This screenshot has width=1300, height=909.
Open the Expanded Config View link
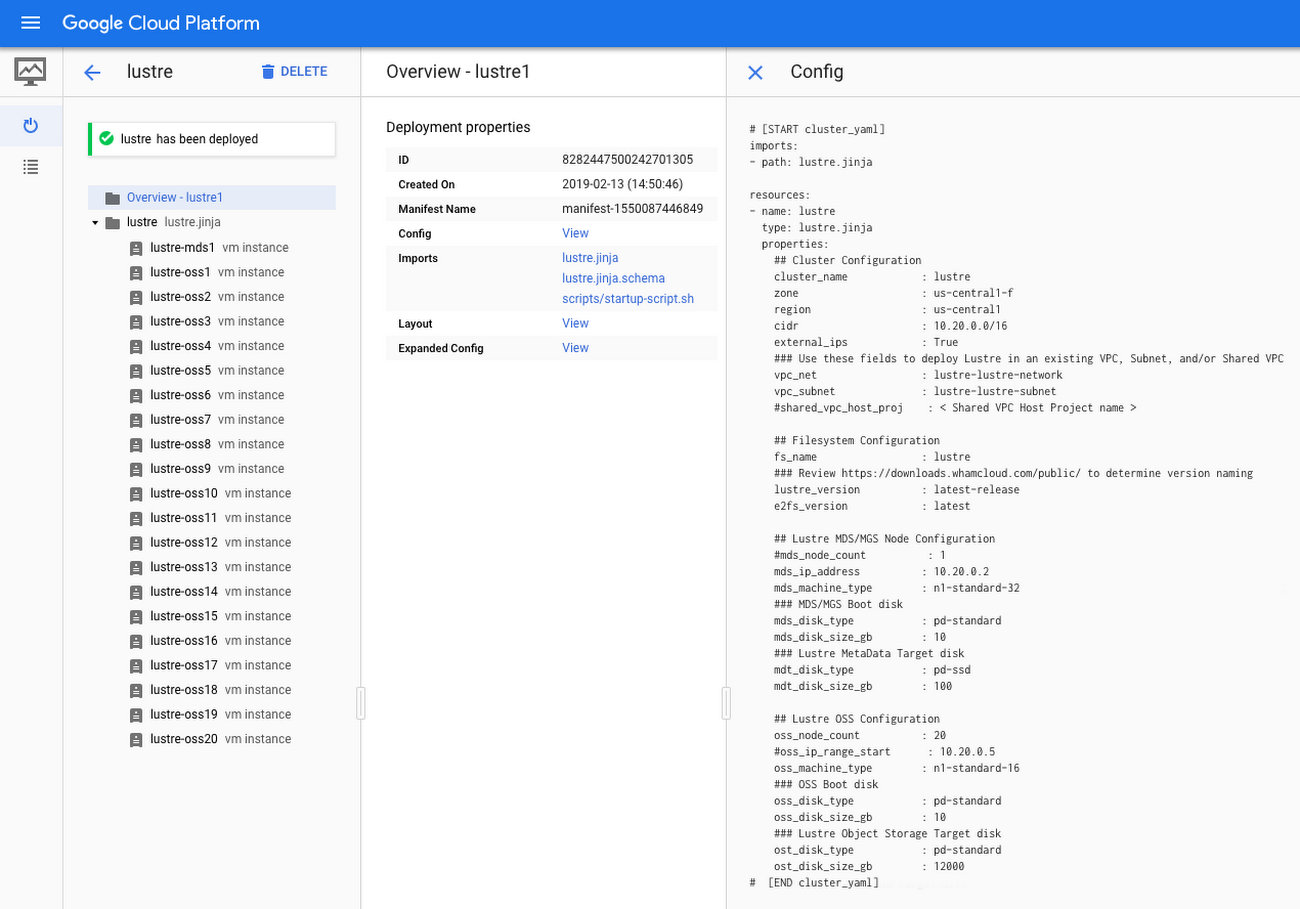(x=575, y=348)
